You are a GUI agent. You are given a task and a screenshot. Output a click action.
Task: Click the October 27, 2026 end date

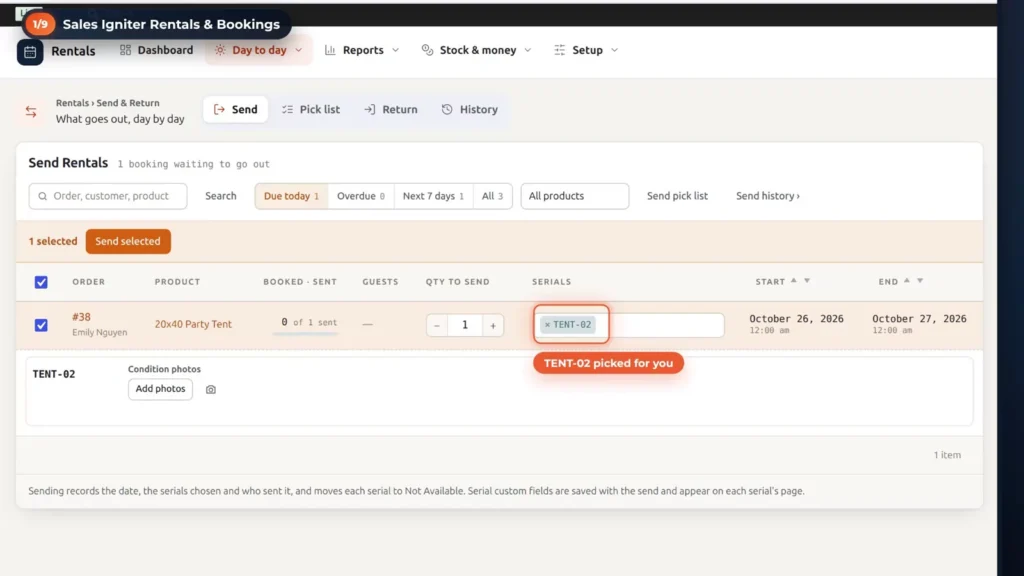[x=919, y=319]
